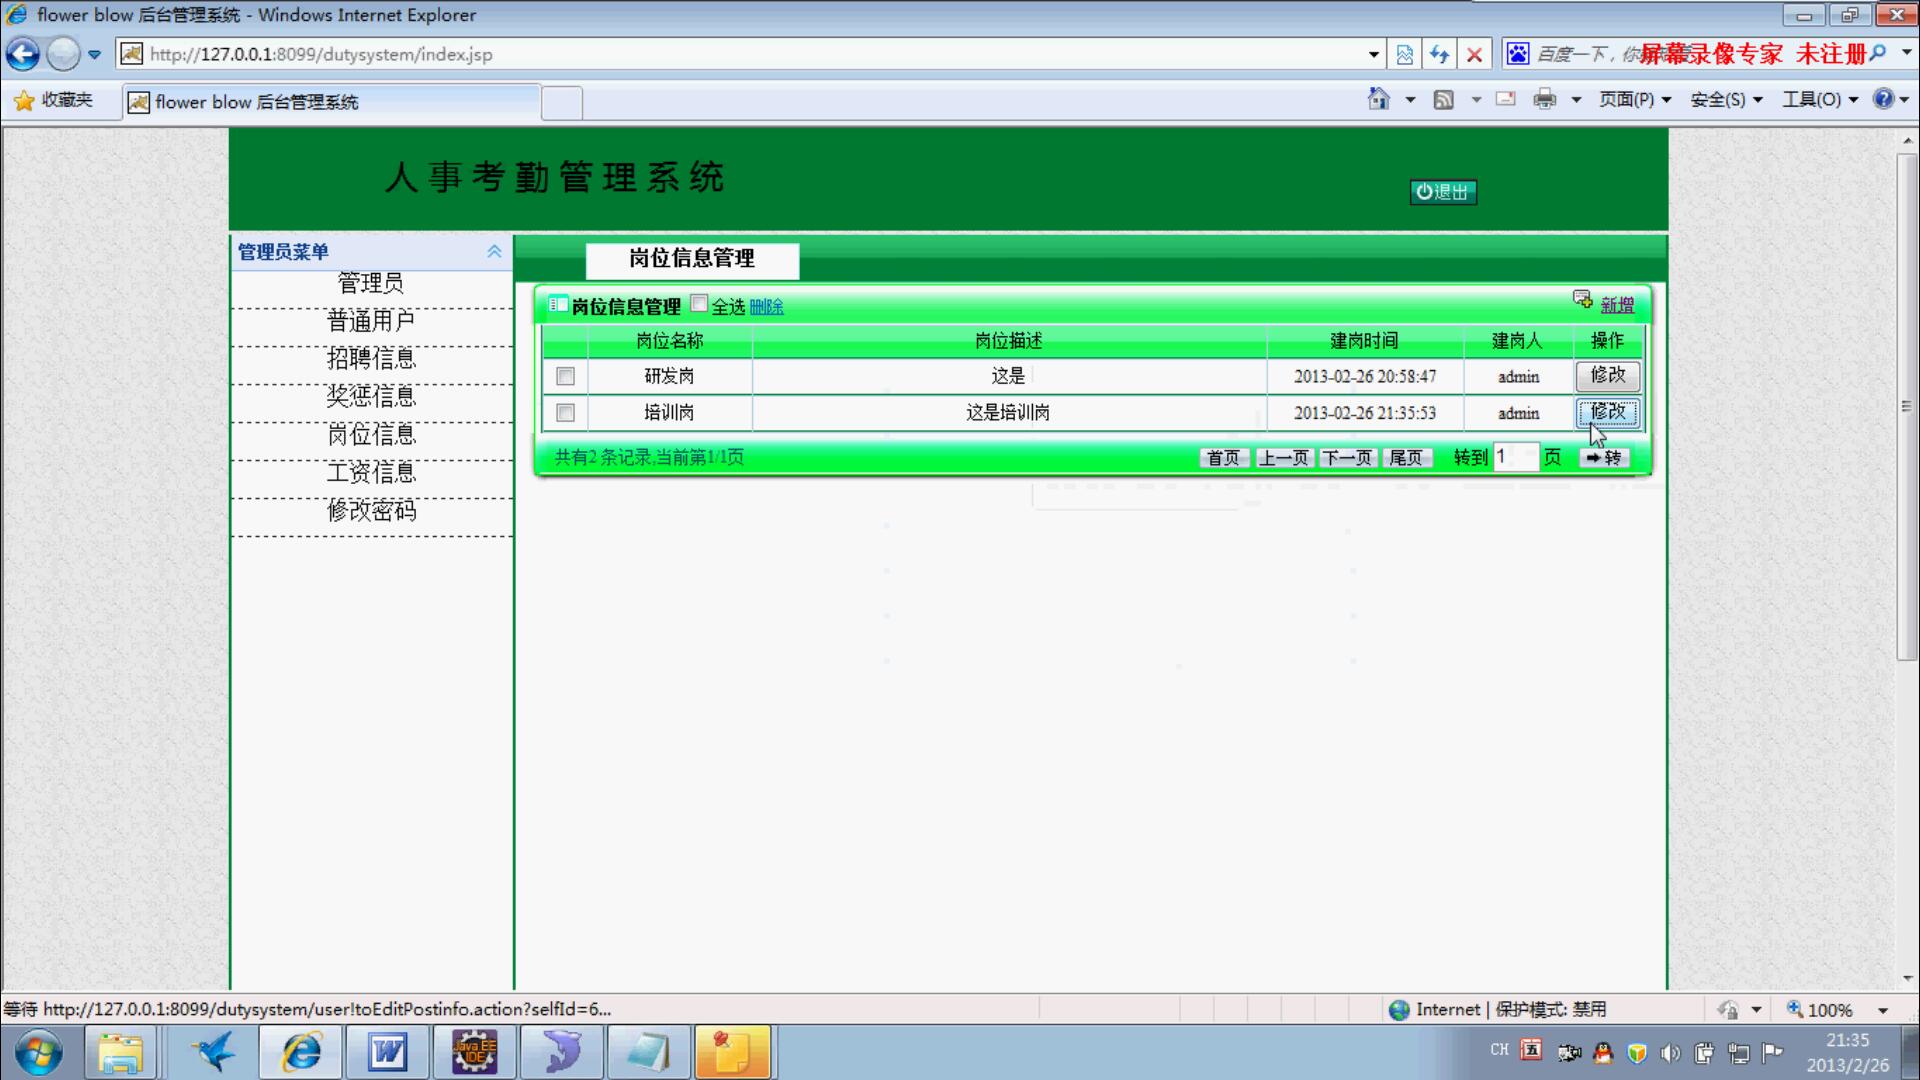Image resolution: width=1920 pixels, height=1080 pixels.
Task: Select the 岗位信息管理 content tab
Action: (692, 259)
